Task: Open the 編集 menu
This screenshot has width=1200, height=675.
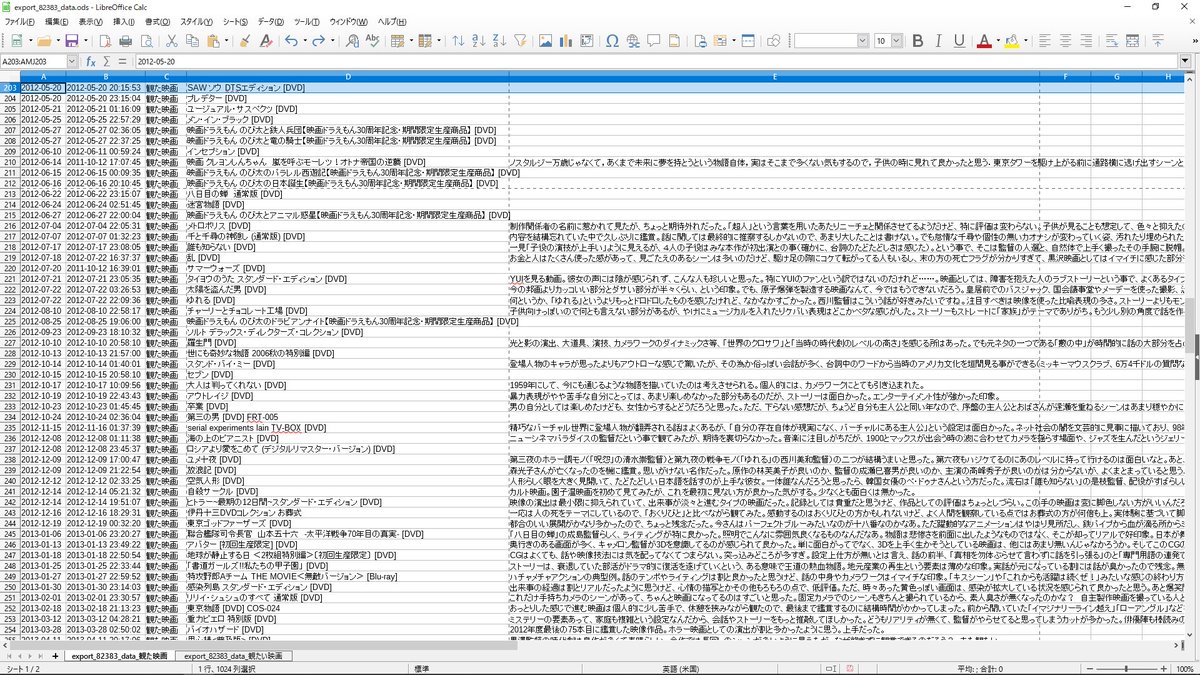Action: coord(56,21)
